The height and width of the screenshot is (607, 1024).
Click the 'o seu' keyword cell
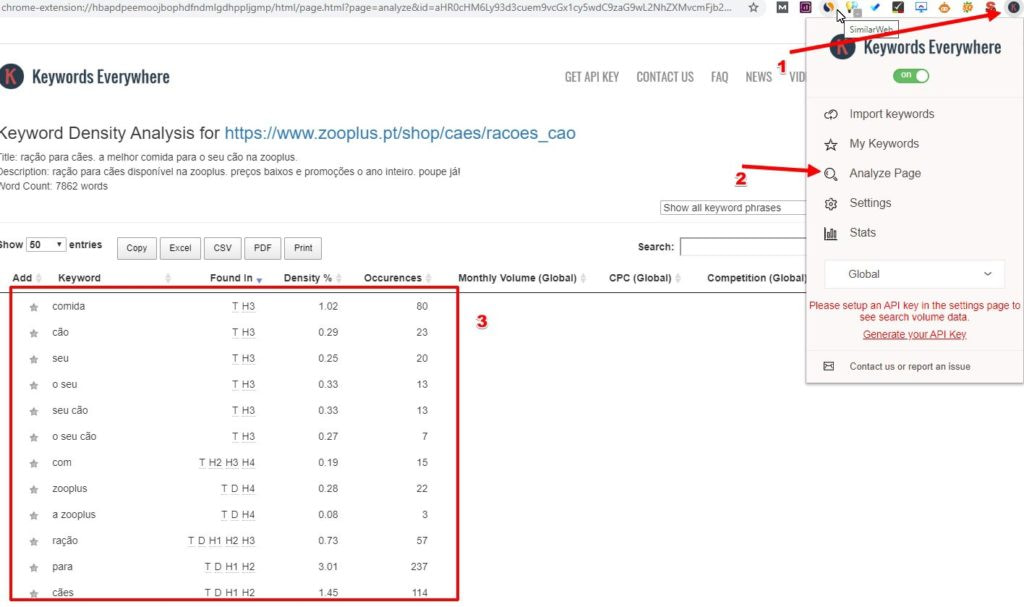click(65, 385)
